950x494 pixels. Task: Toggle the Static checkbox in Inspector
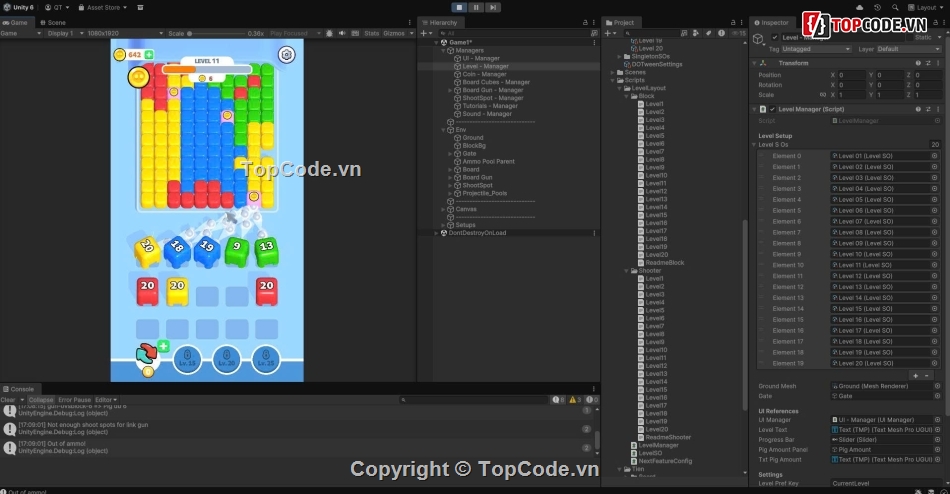tap(909, 38)
